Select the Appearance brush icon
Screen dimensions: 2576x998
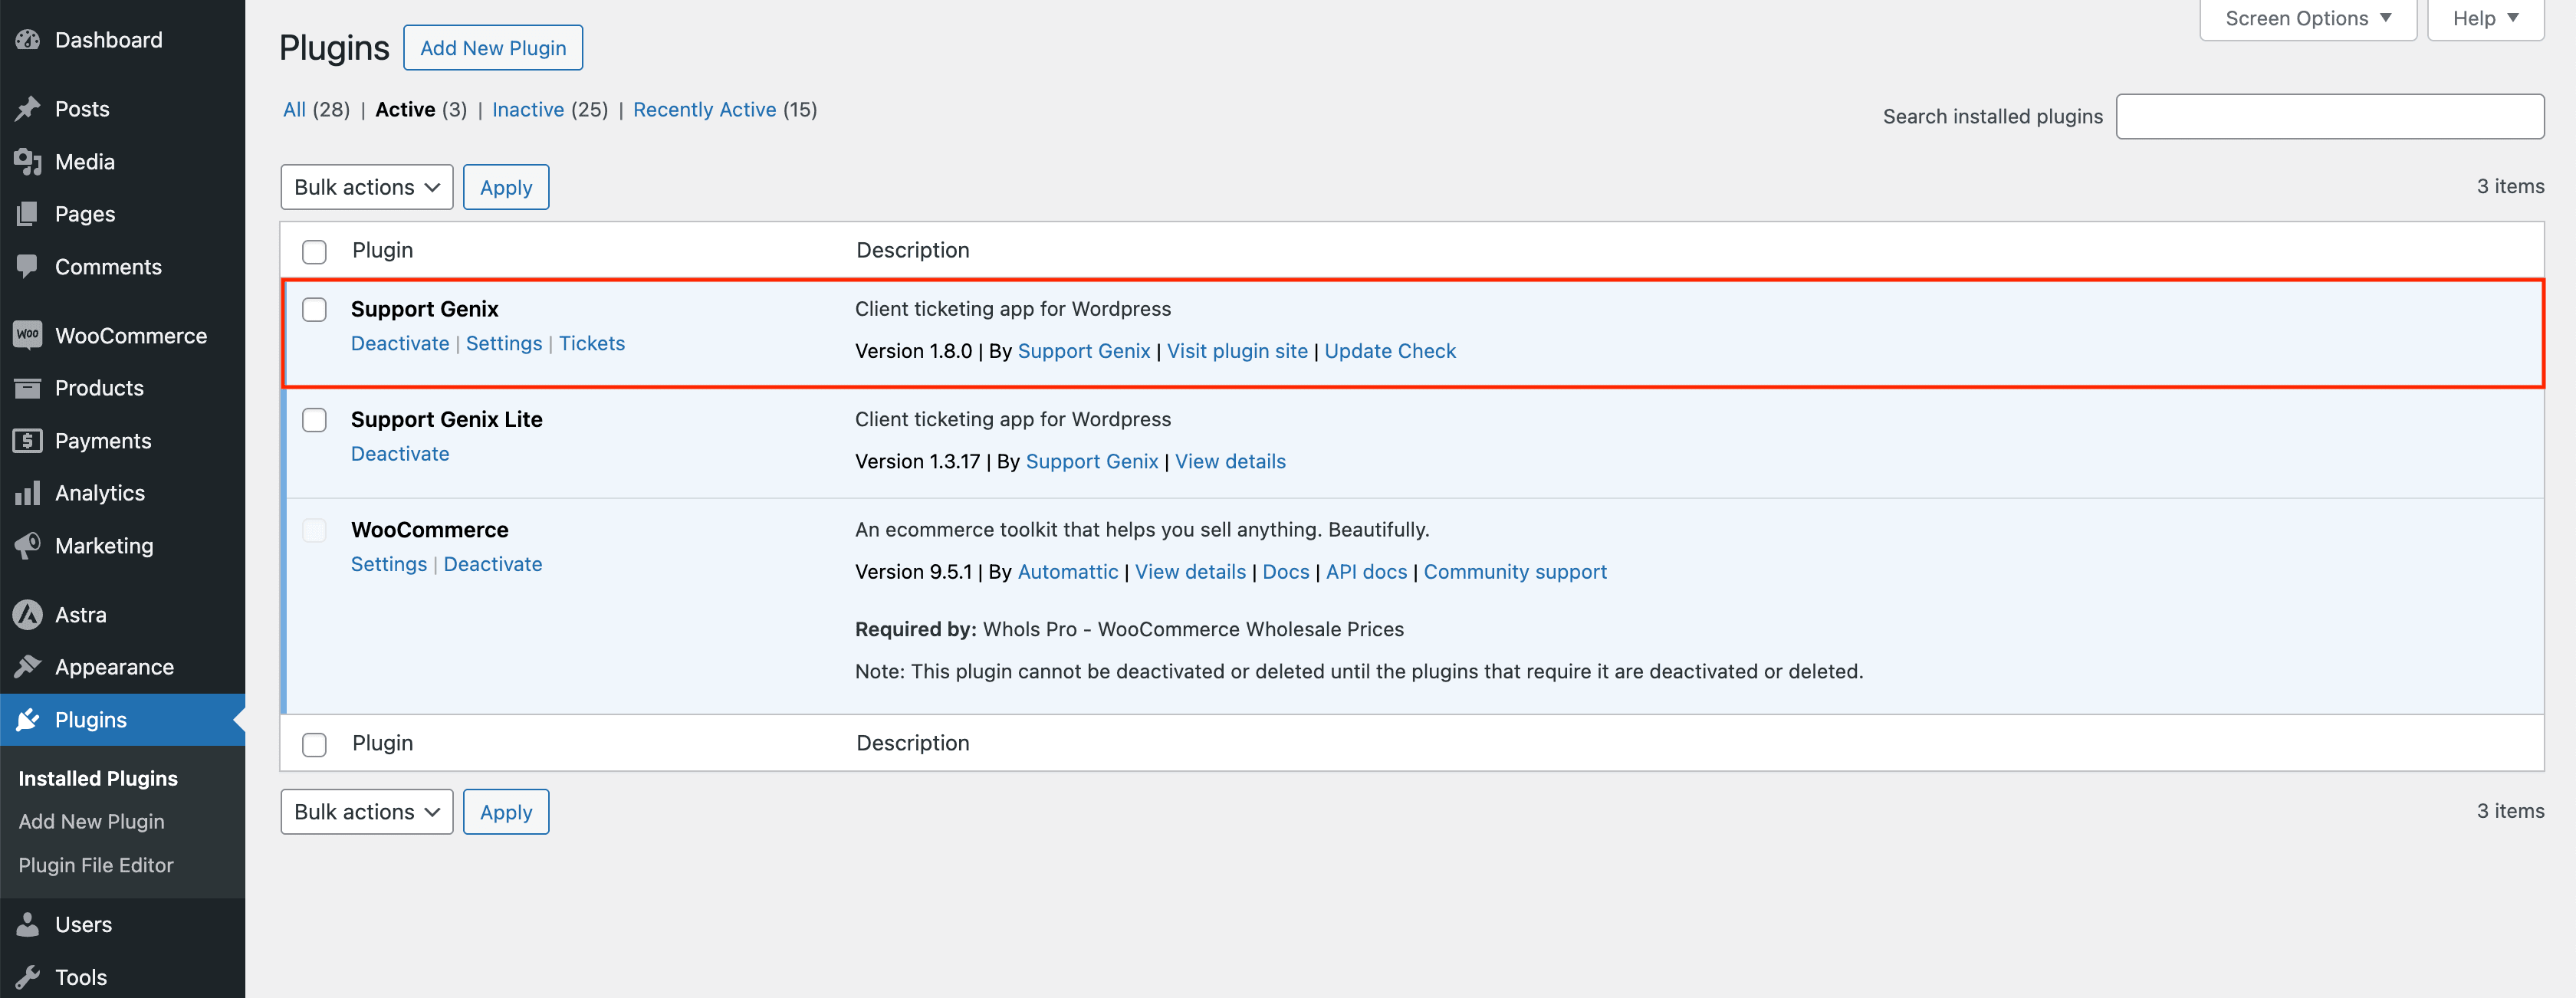27,666
